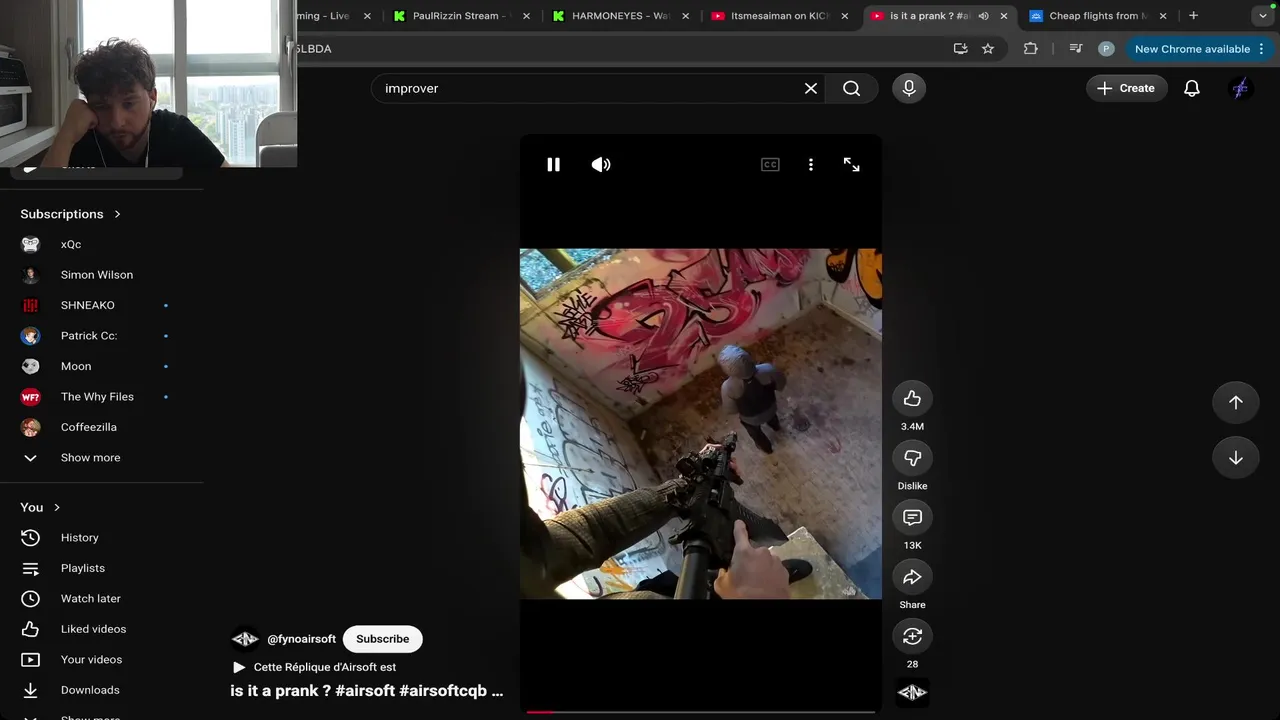
Task: Open the Chrome profile avatar
Action: click(x=1106, y=49)
